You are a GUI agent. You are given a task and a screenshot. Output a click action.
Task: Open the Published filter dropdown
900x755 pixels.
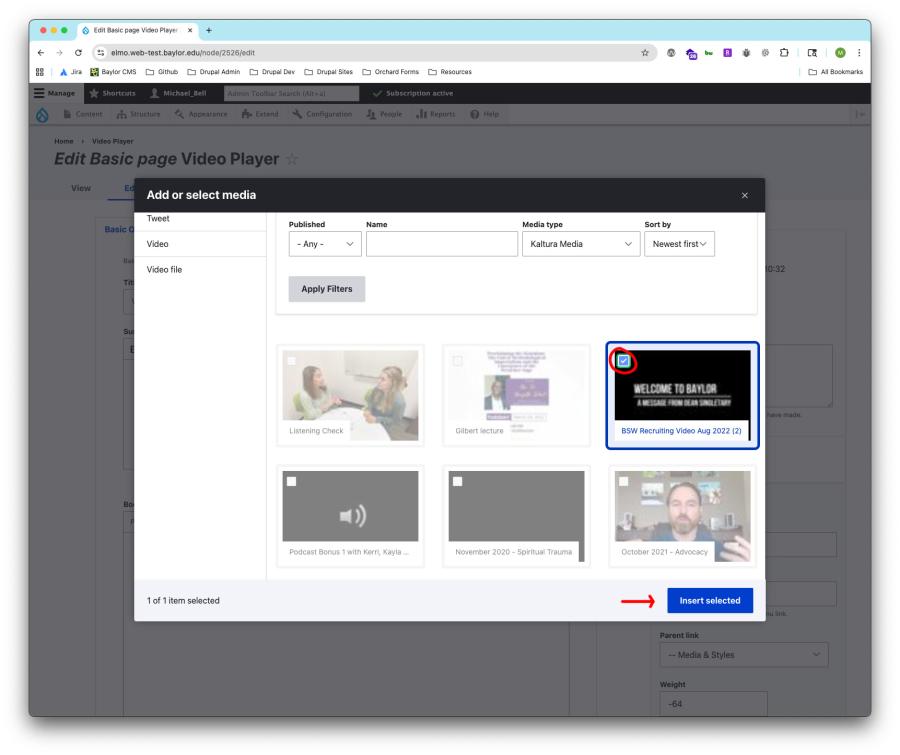(x=325, y=244)
